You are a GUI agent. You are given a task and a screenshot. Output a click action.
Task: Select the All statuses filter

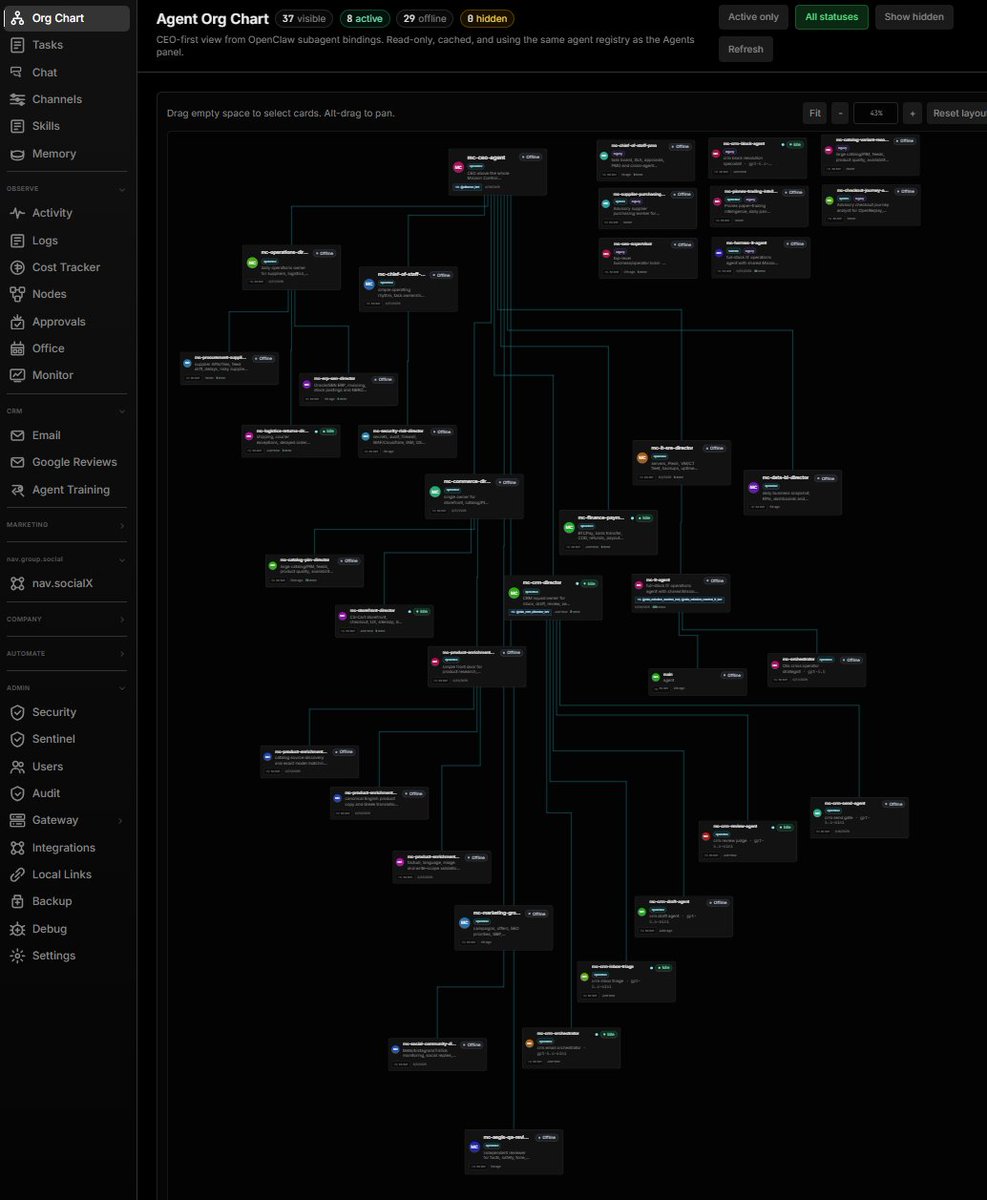pos(831,17)
